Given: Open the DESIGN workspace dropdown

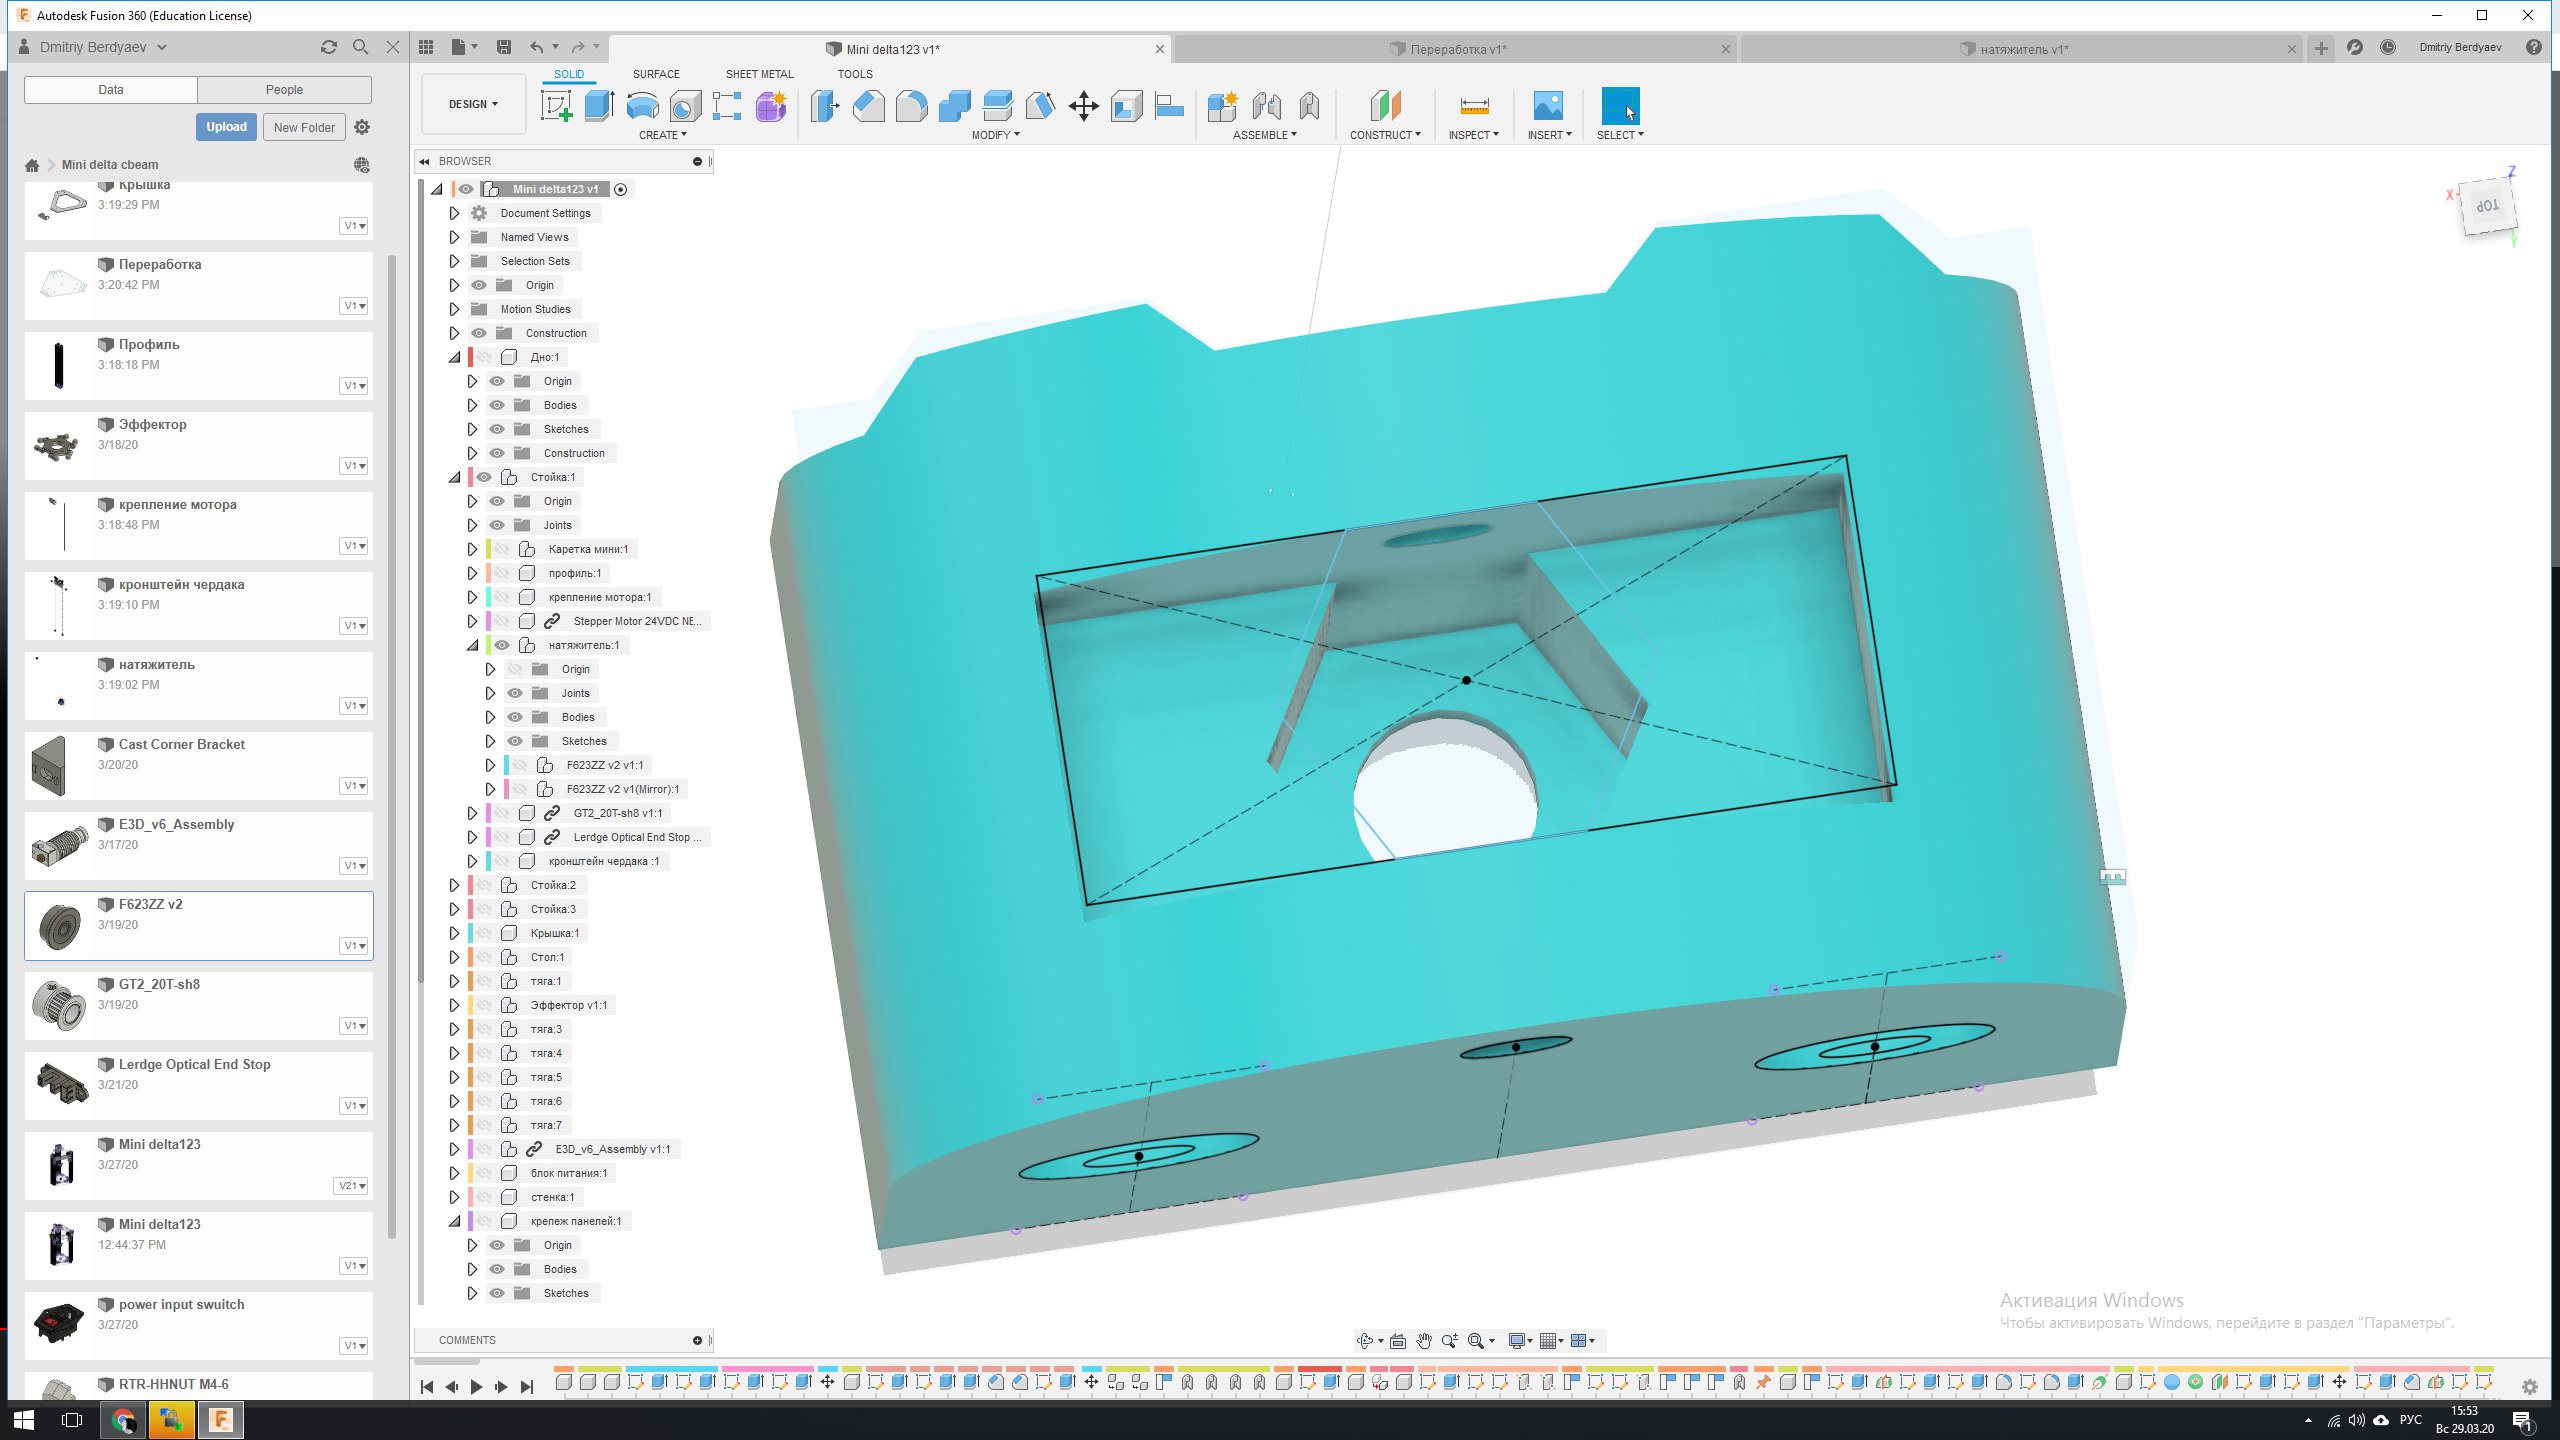Looking at the screenshot, I should click(x=473, y=104).
